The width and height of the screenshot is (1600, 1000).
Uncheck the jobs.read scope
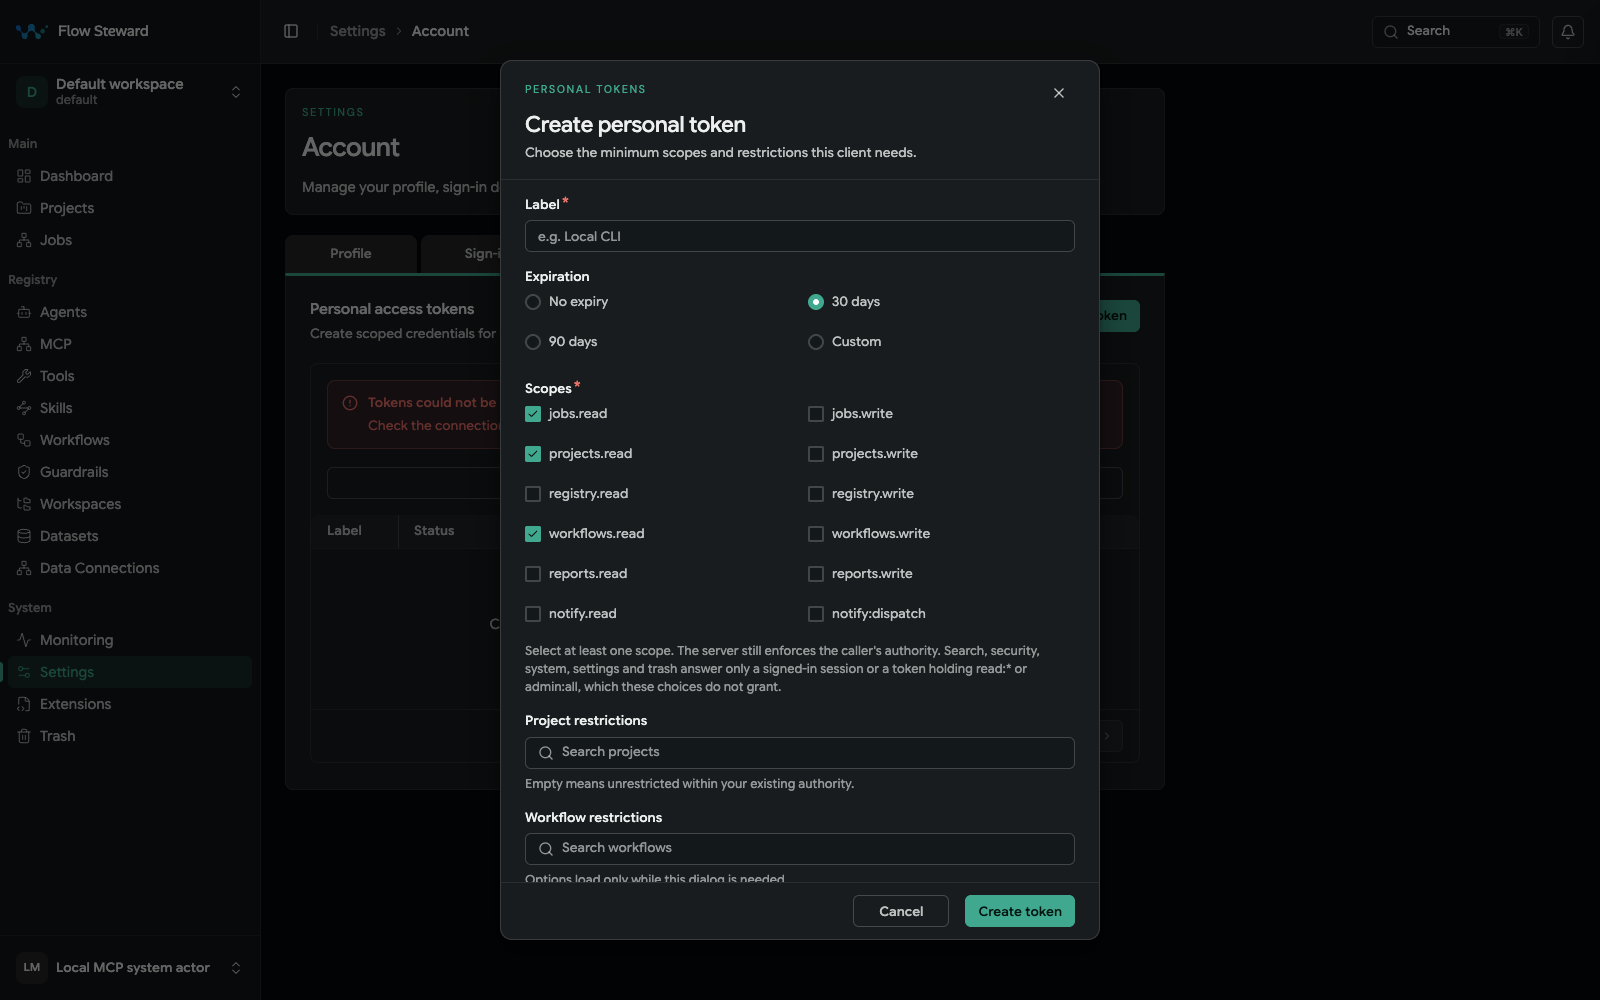(x=533, y=414)
